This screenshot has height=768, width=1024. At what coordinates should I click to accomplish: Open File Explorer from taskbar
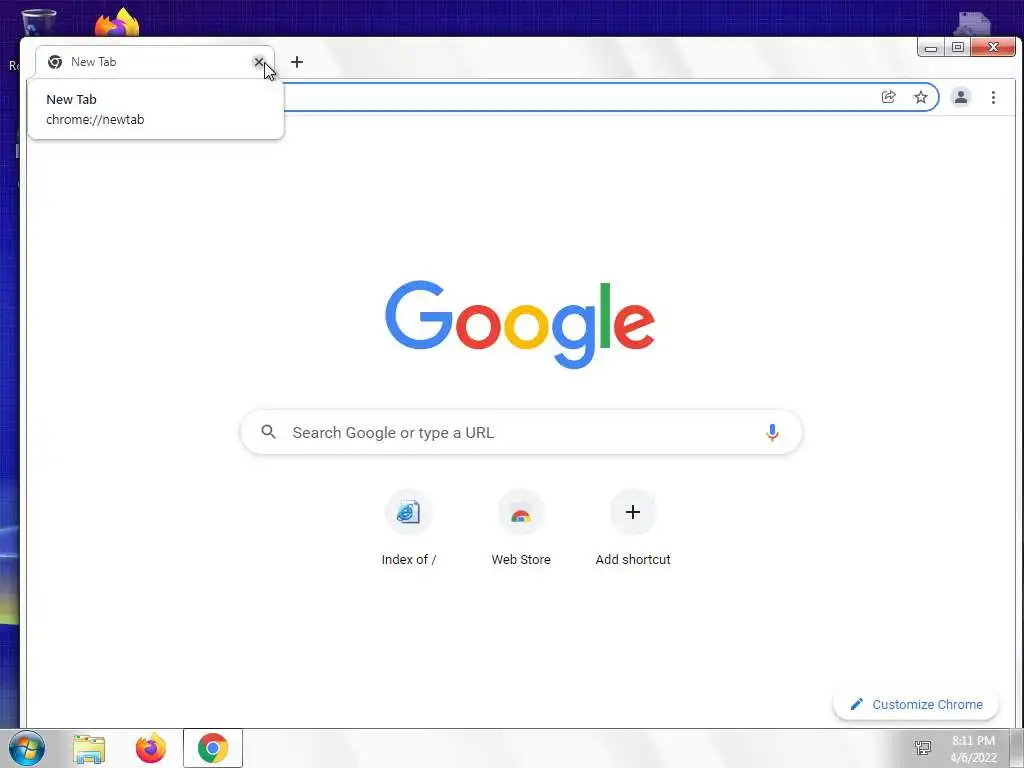[x=89, y=748]
